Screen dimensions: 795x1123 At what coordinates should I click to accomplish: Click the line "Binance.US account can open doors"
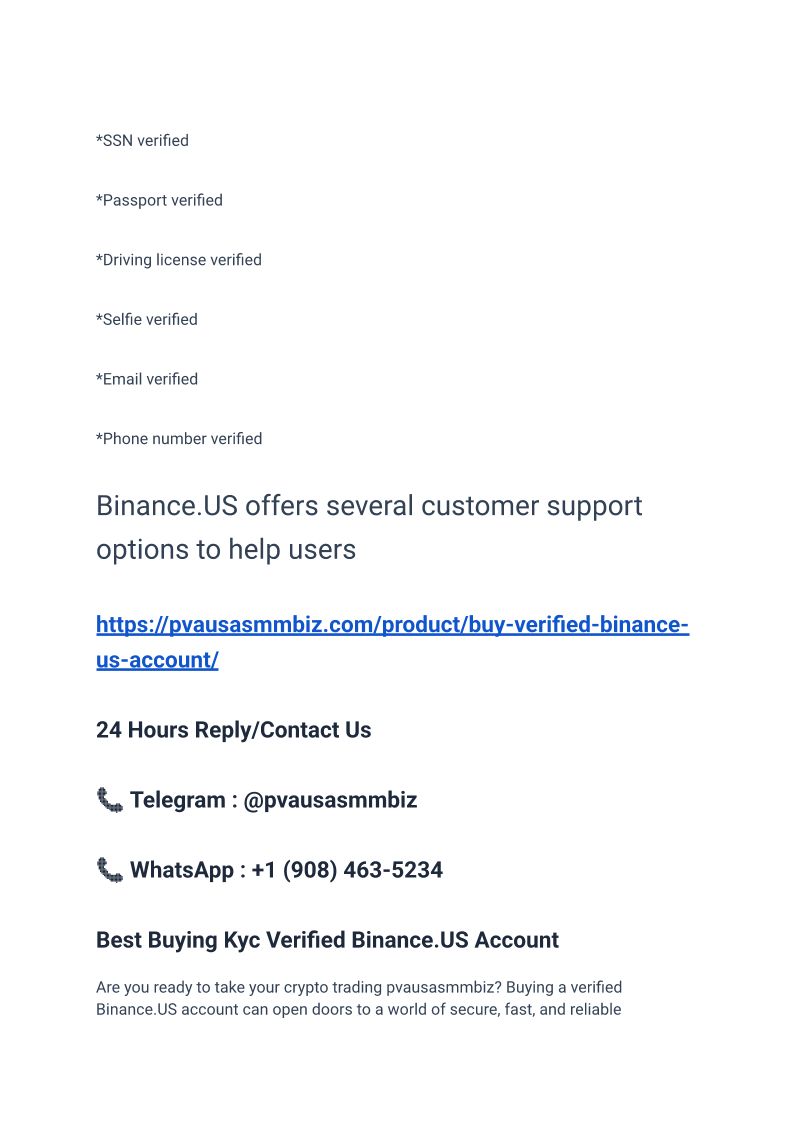pyautogui.click(x=358, y=1009)
